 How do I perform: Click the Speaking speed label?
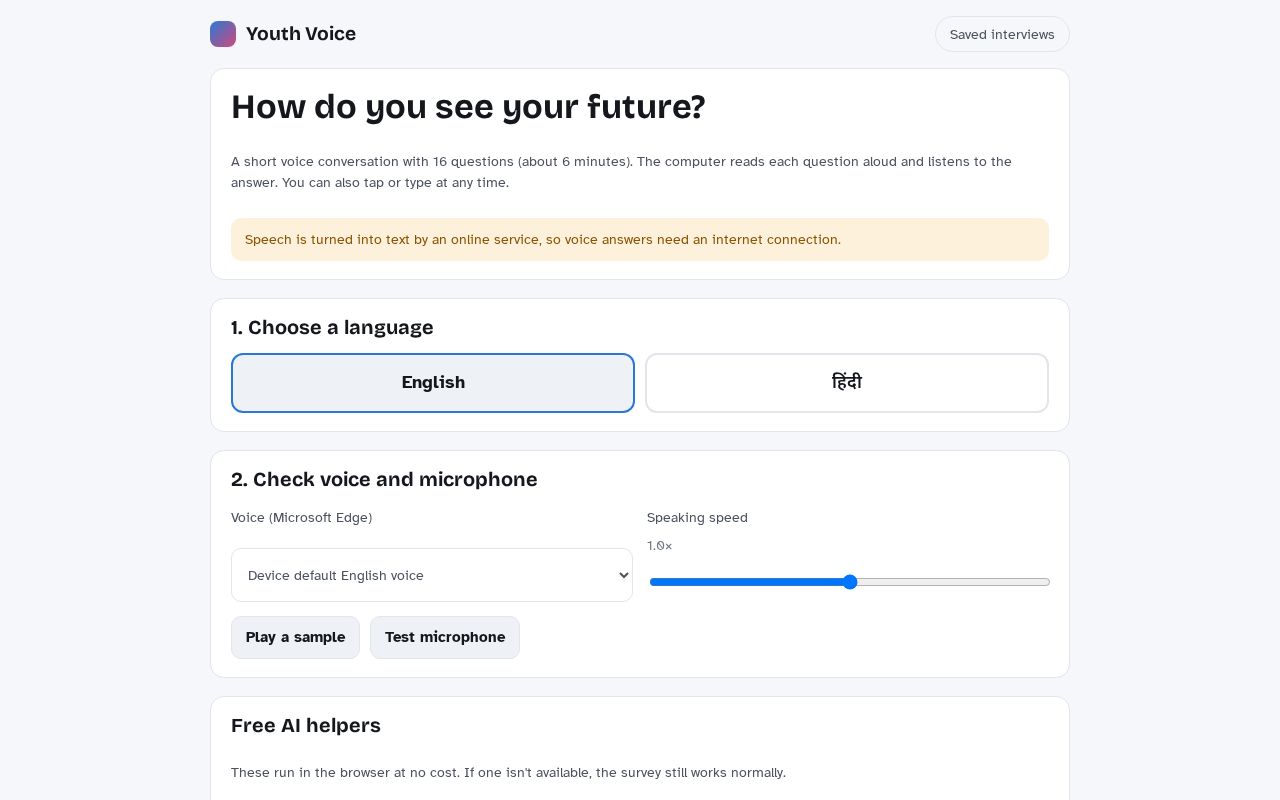tap(697, 518)
